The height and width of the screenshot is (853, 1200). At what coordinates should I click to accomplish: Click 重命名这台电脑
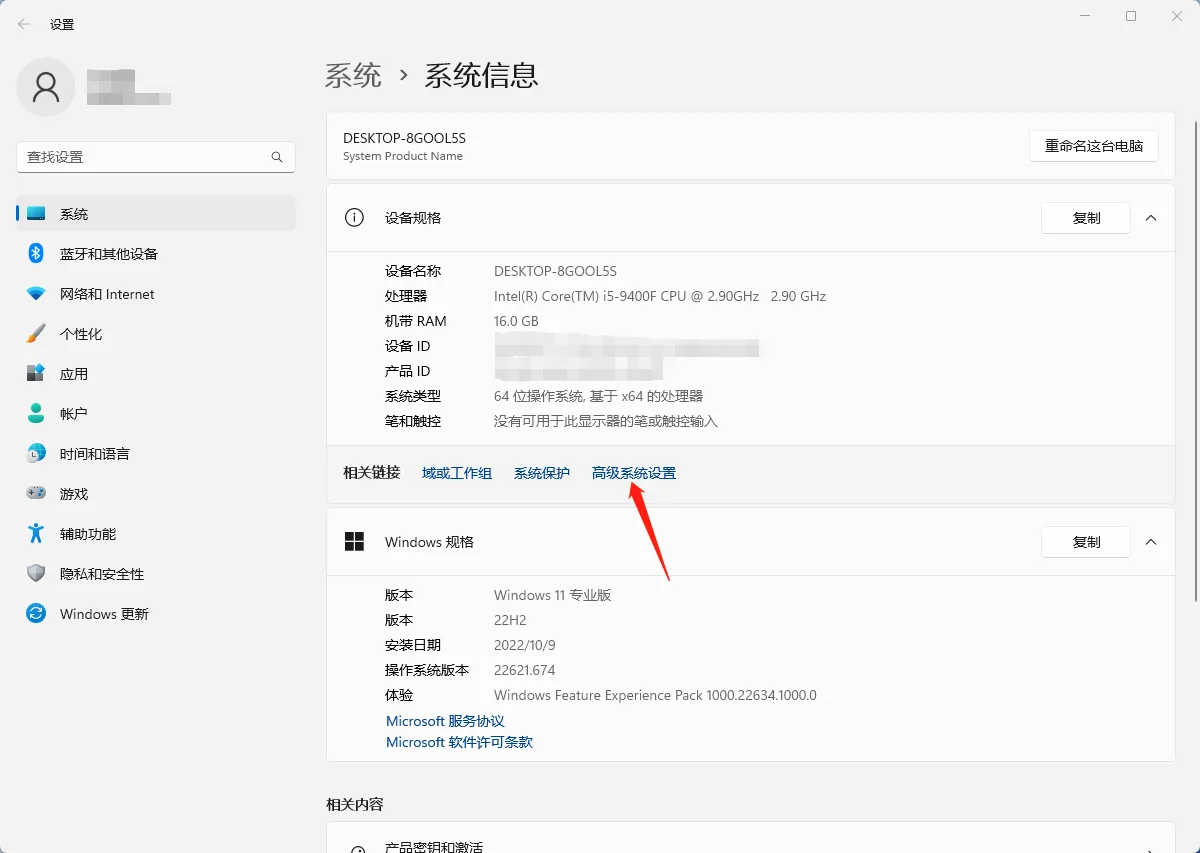1093,146
